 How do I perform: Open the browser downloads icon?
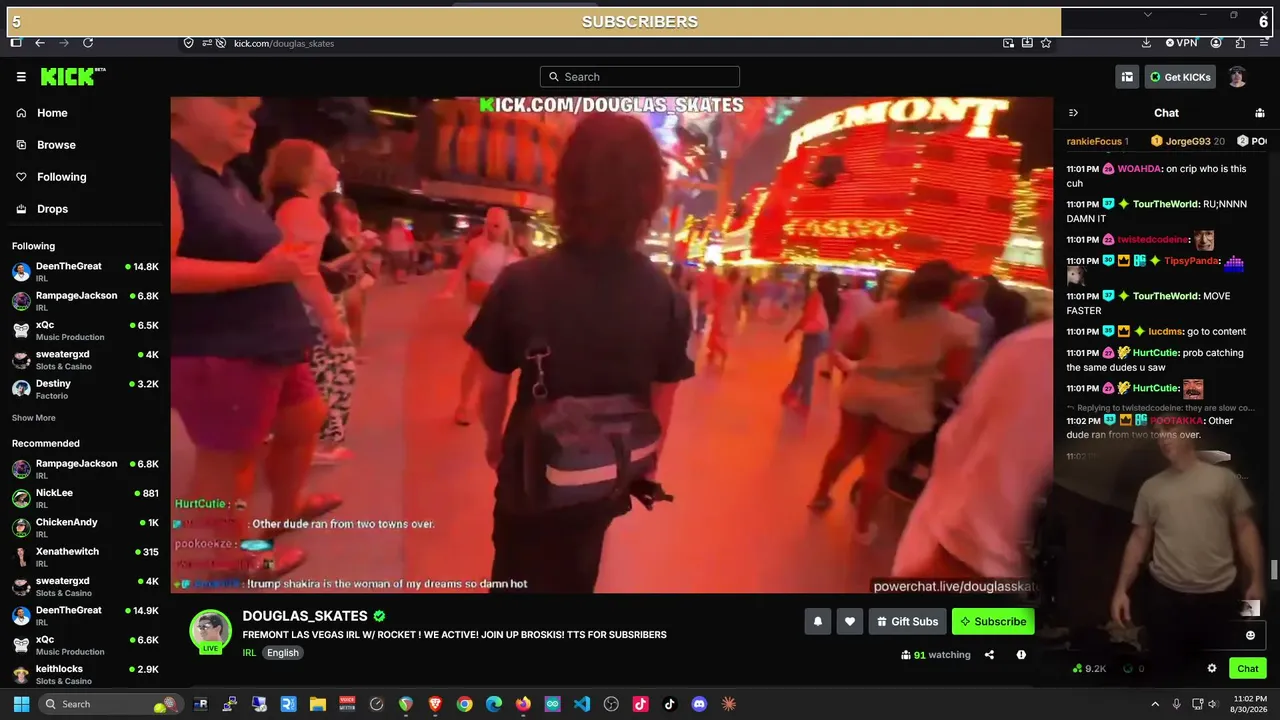click(x=1146, y=43)
